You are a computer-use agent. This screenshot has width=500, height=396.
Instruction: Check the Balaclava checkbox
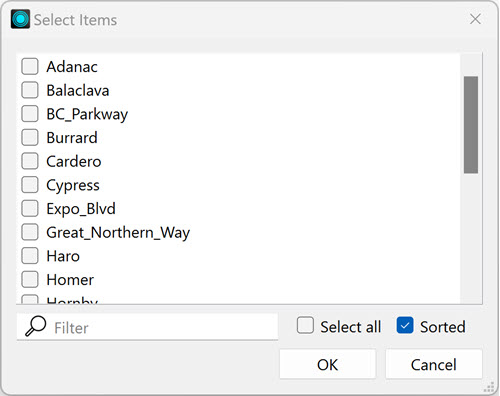tap(30, 90)
